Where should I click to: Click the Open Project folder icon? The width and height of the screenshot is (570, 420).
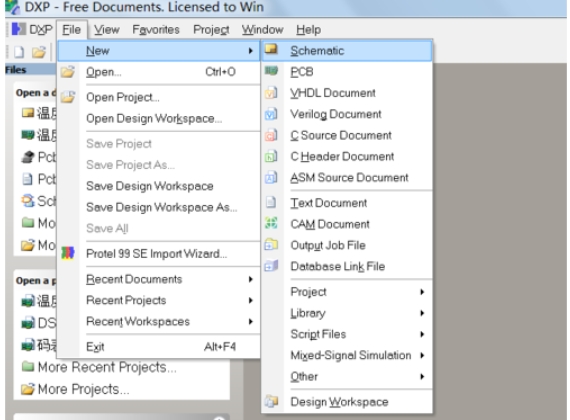pos(68,97)
